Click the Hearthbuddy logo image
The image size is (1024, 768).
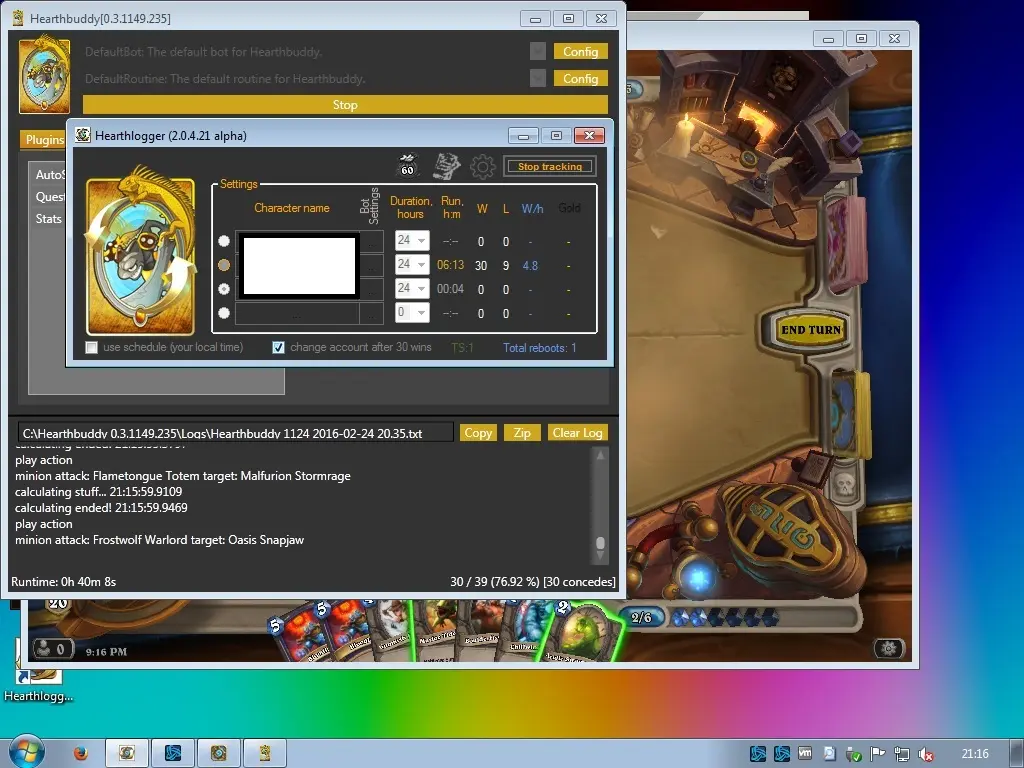44,75
